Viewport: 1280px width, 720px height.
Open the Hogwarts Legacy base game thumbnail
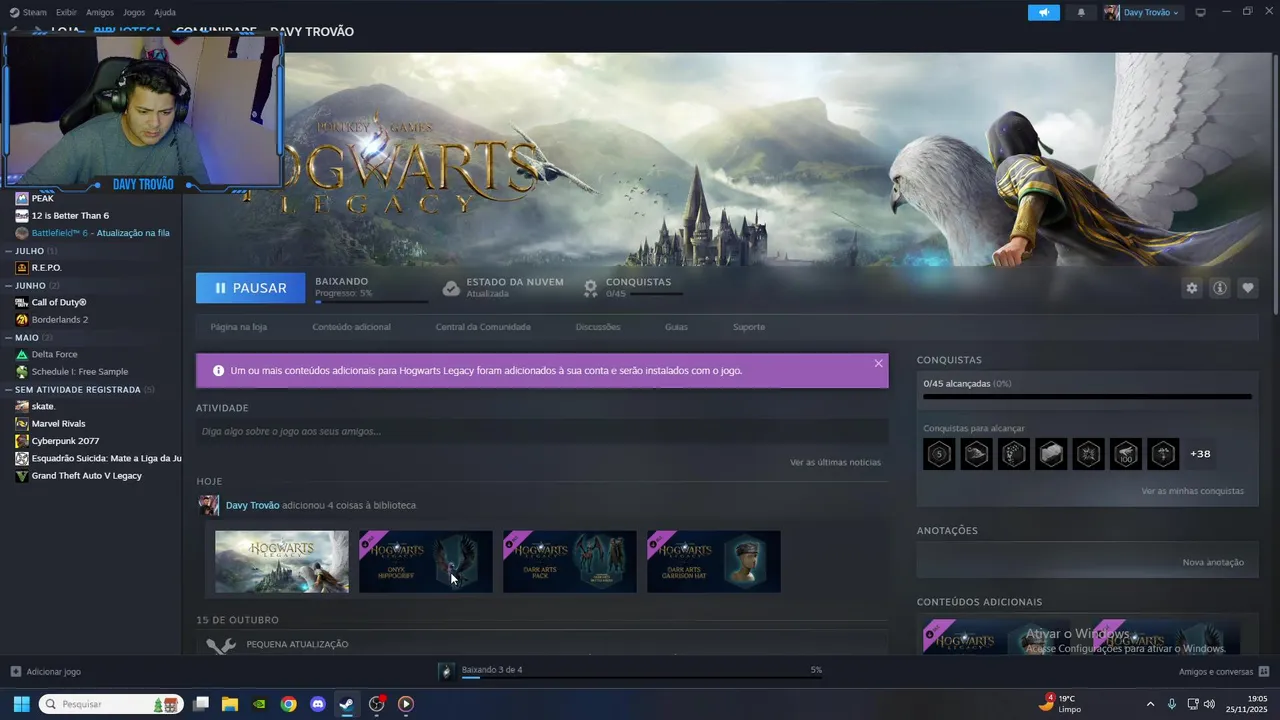tap(282, 562)
